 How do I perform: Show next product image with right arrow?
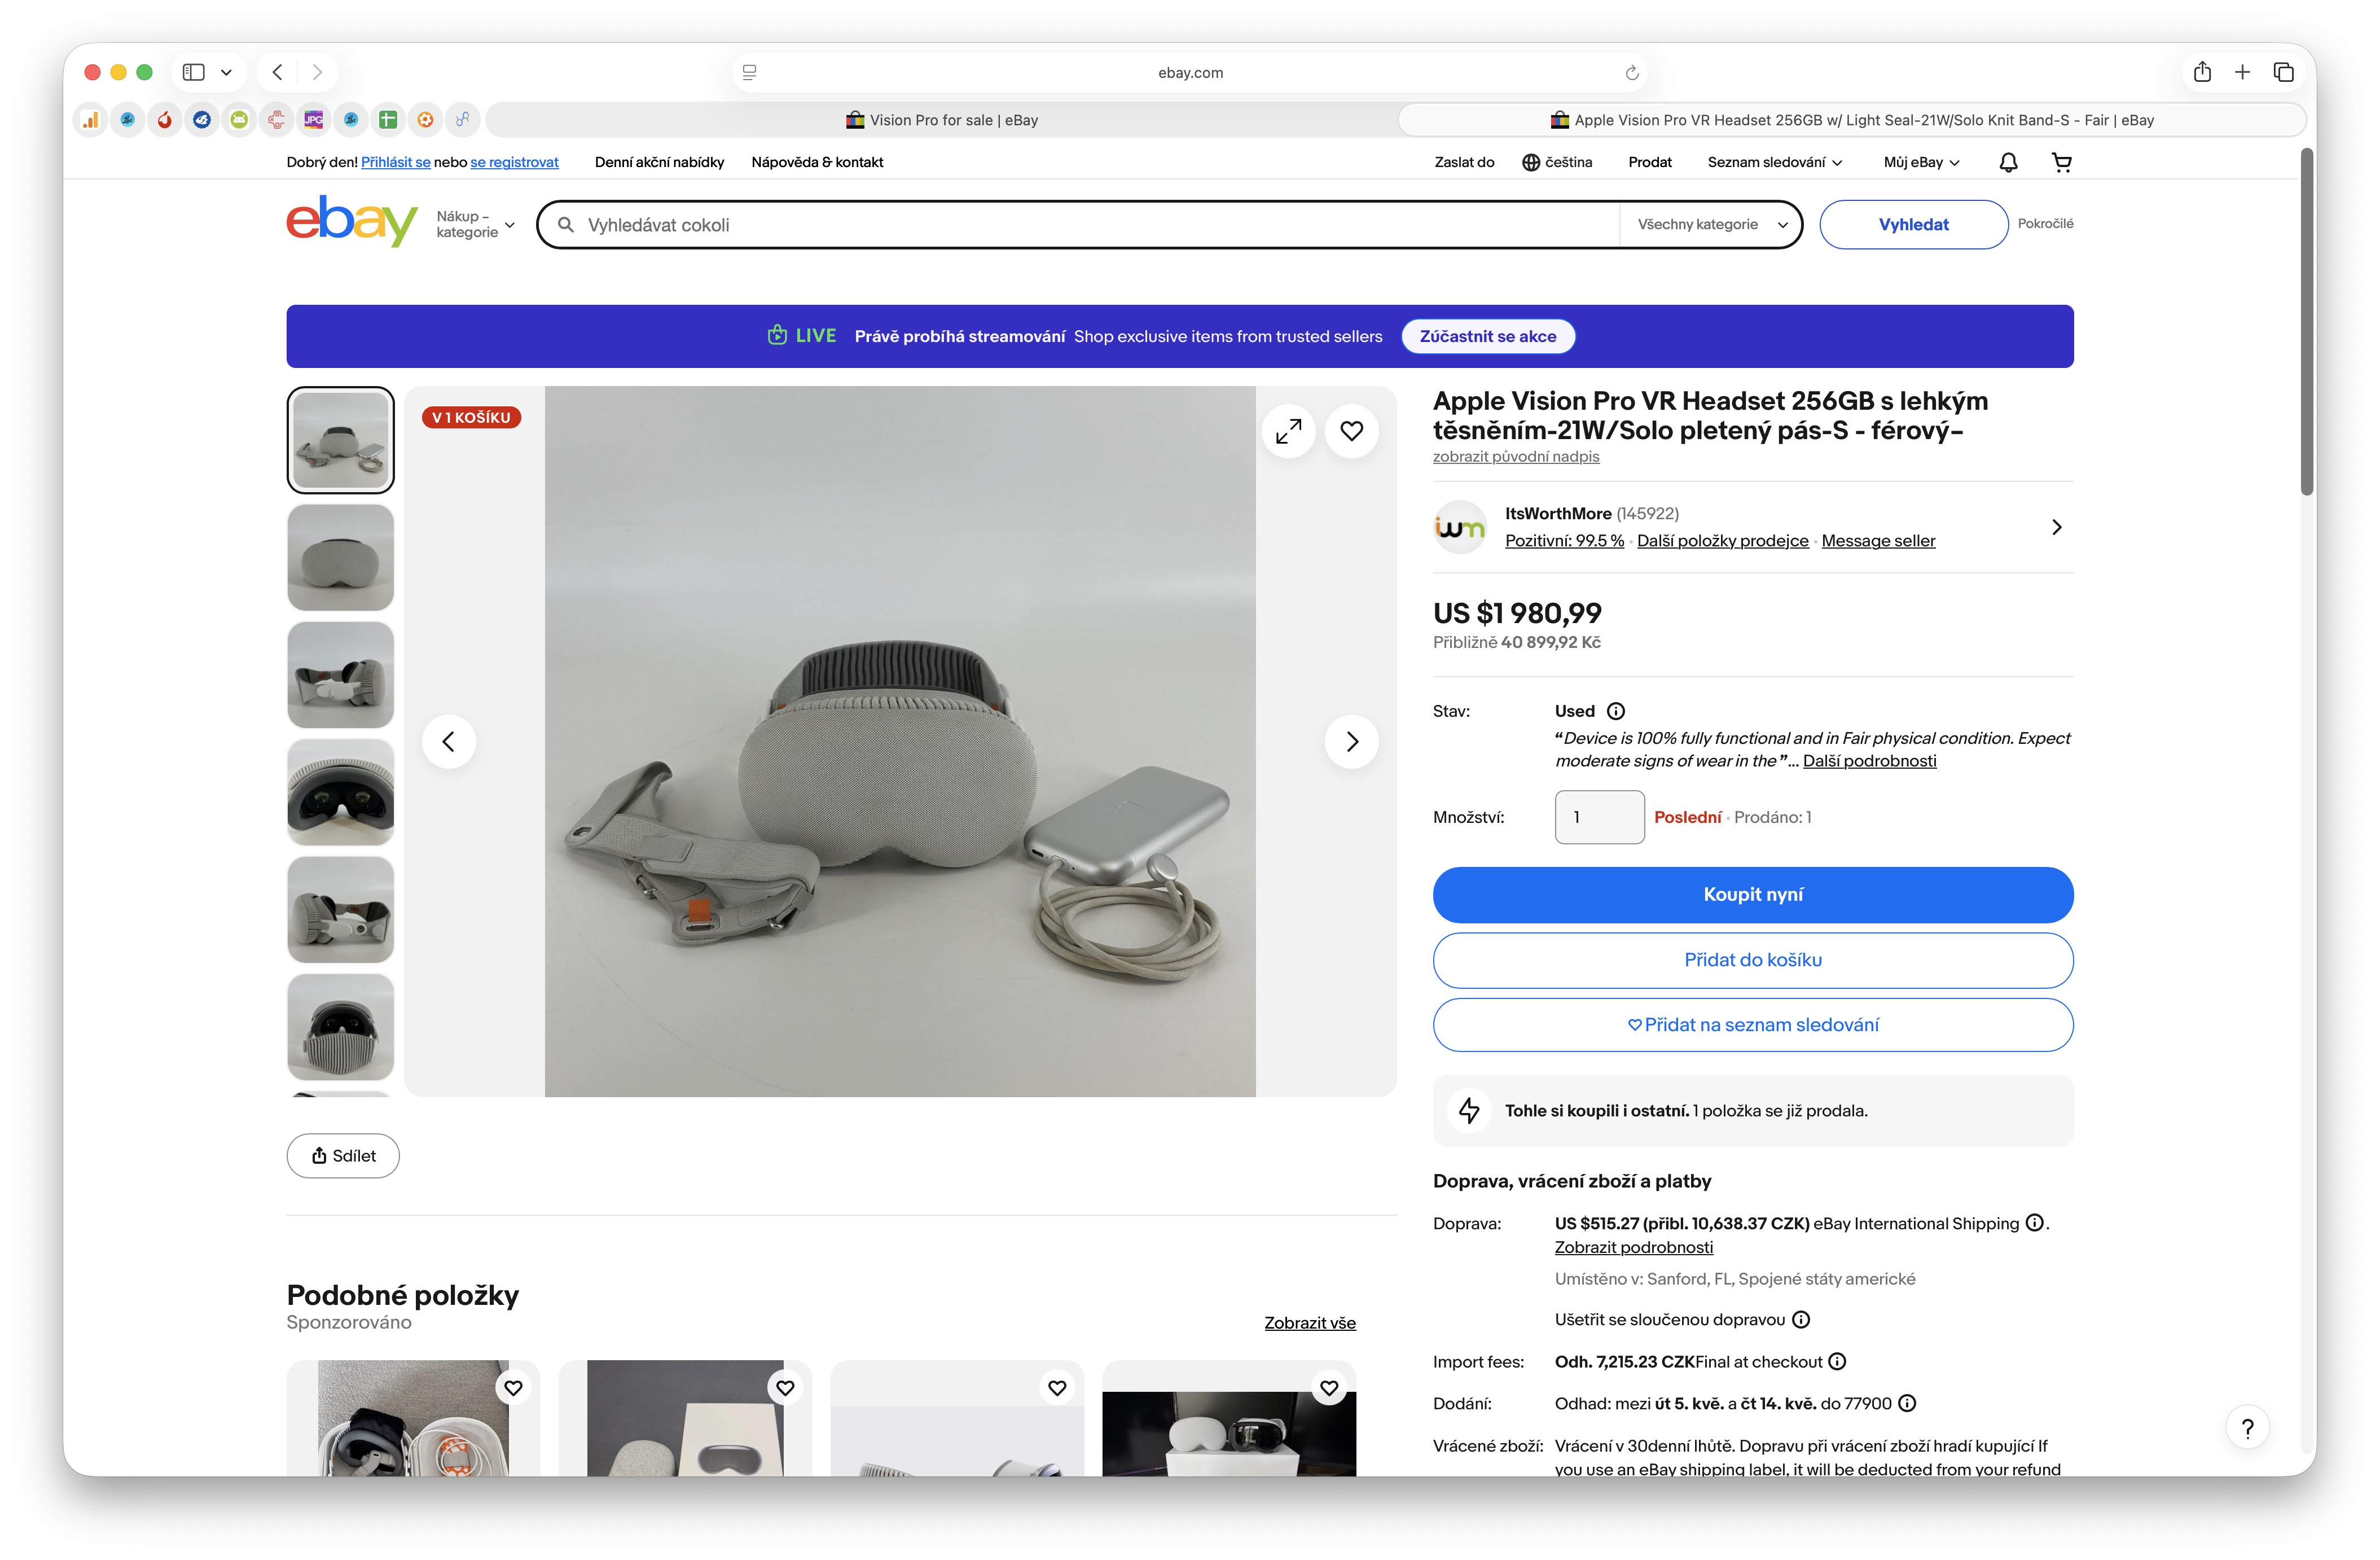point(1351,741)
